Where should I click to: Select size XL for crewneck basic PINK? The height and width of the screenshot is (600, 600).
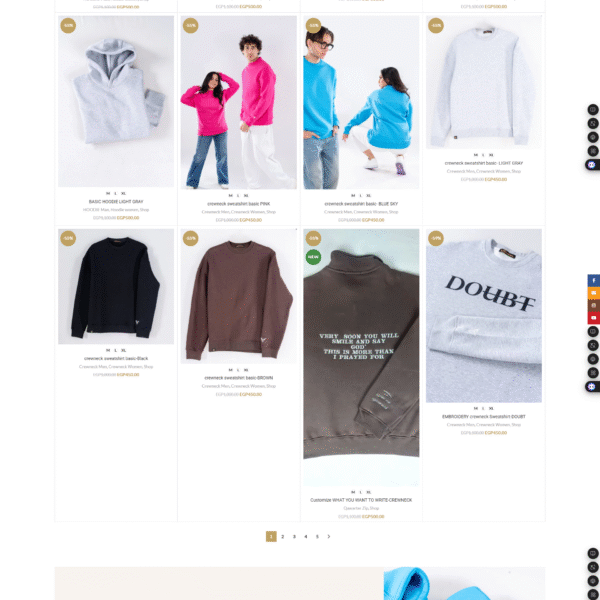(246, 196)
